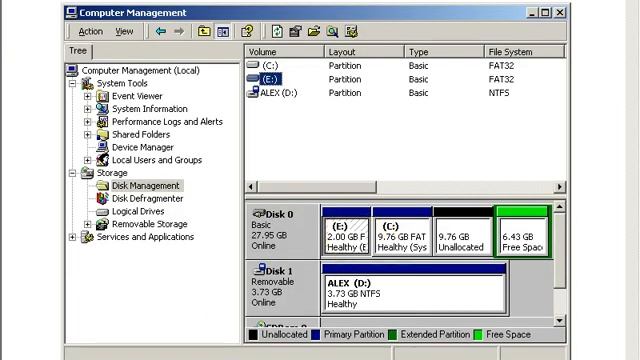Image resolution: width=640 pixels, height=360 pixels.
Task: Expand the System Information node
Action: click(87, 109)
